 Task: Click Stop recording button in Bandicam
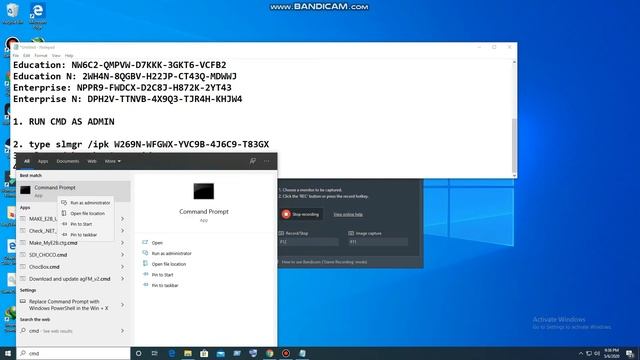pos(301,214)
